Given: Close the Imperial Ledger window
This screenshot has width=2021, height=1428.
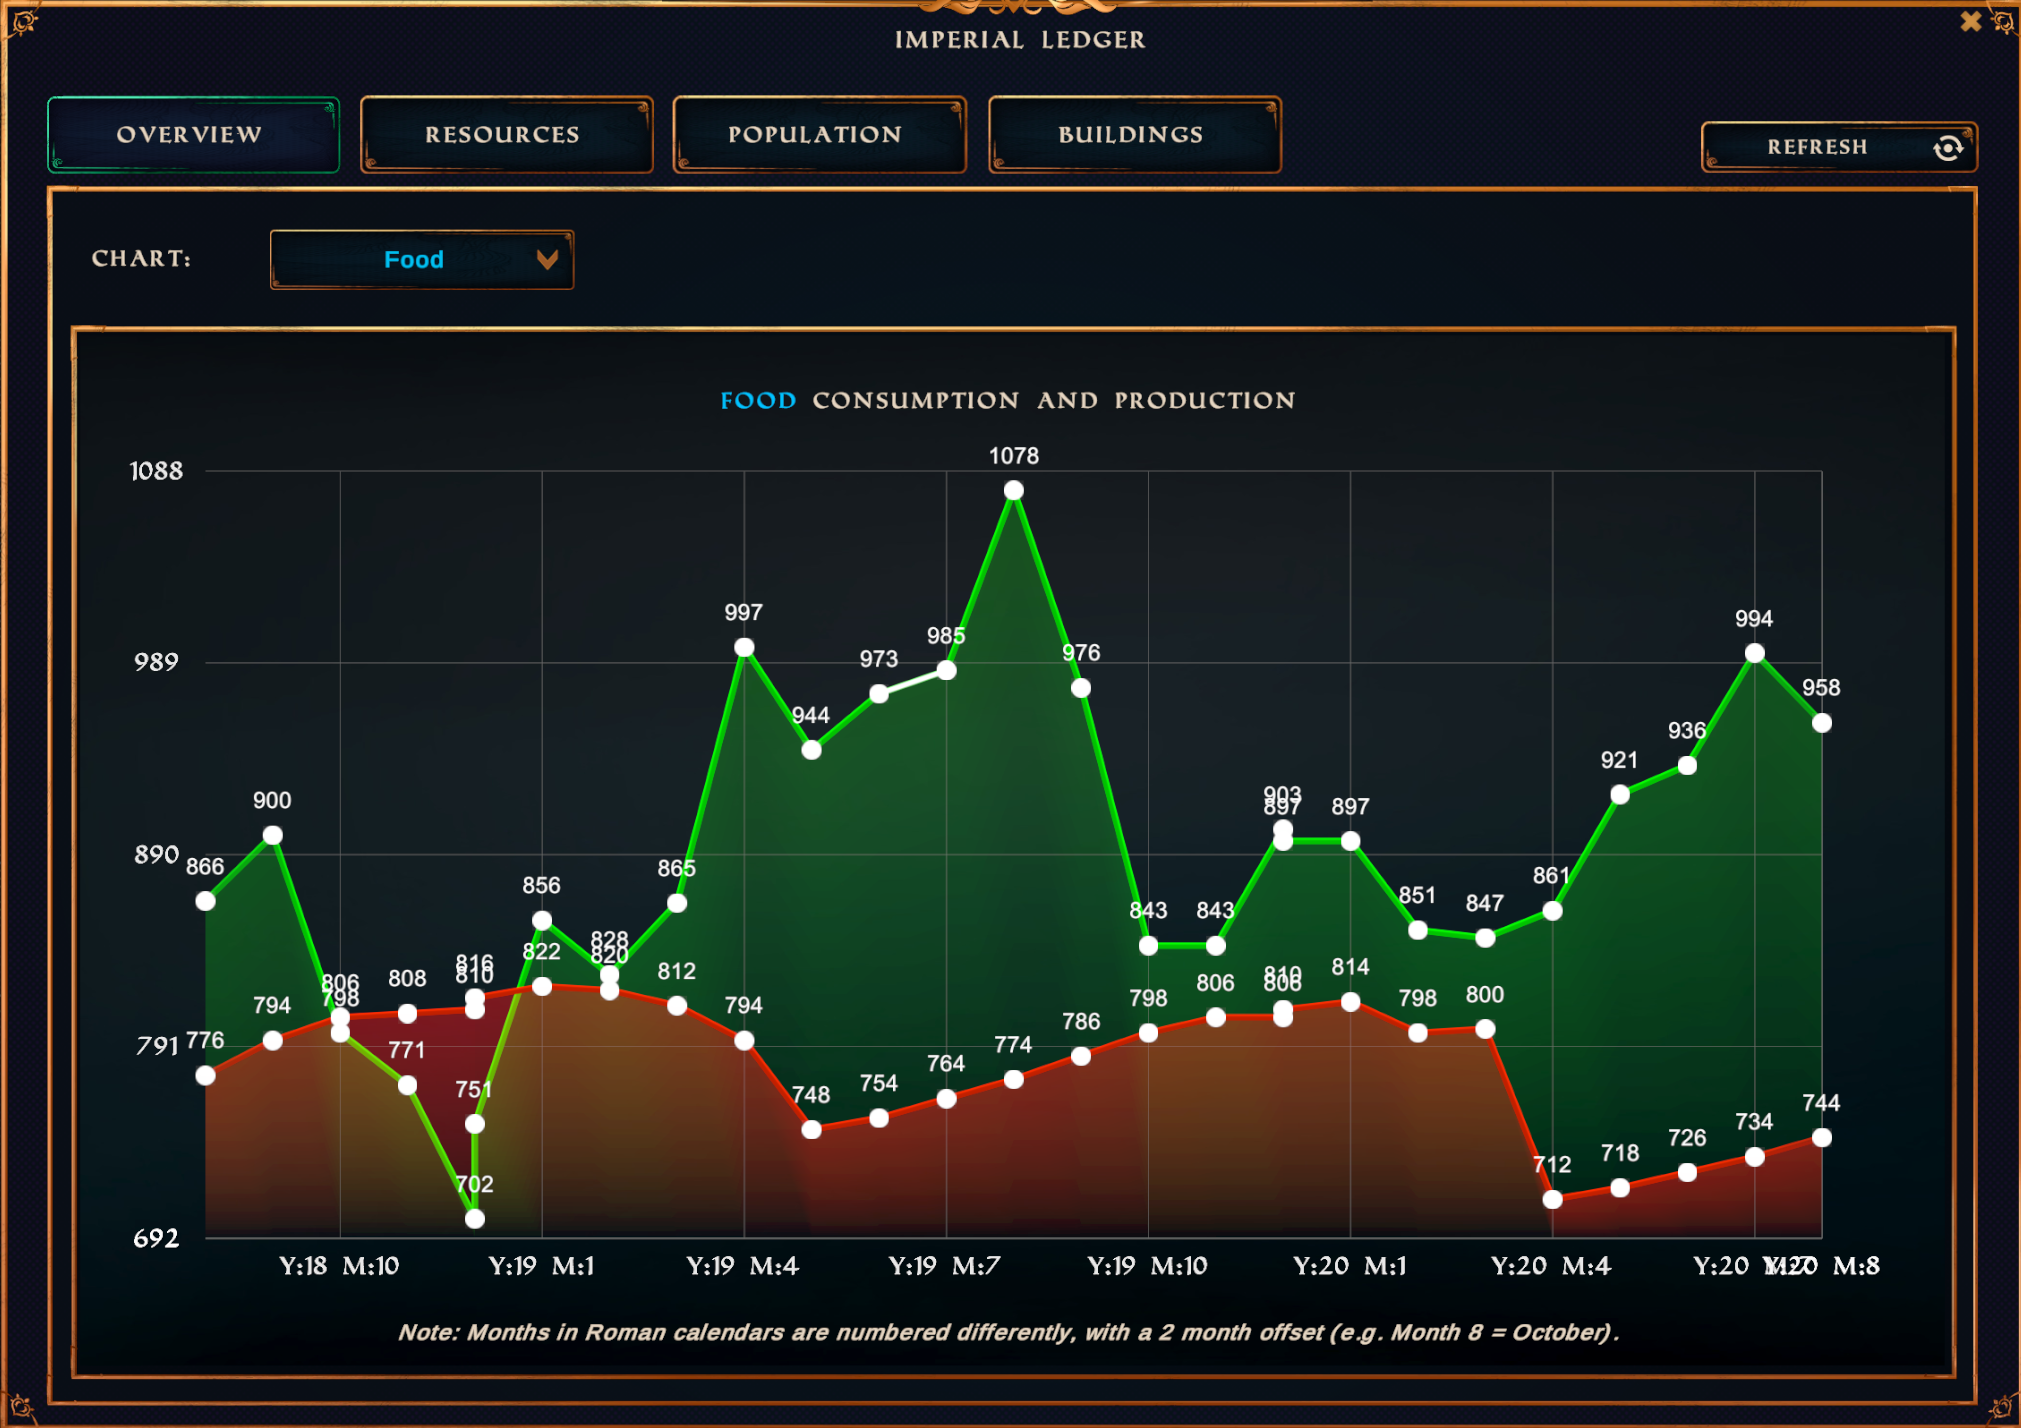Looking at the screenshot, I should click(x=1970, y=21).
